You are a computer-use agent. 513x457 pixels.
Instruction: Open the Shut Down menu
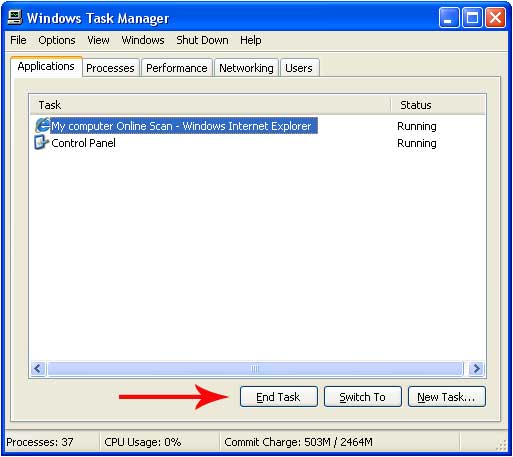[x=202, y=40]
